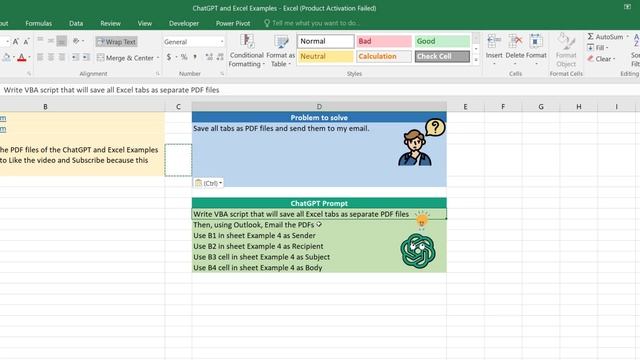Click the Increase Decimal icon
Image resolution: width=640 pixels, height=360 pixels.
[x=209, y=57]
